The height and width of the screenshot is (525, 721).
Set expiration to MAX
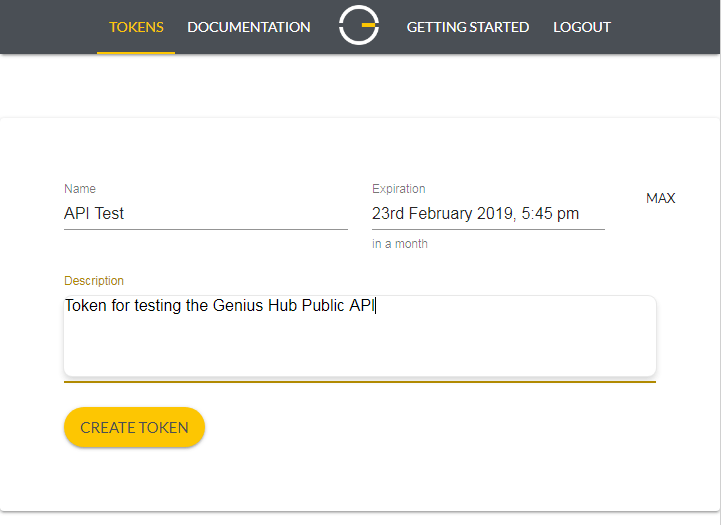pos(660,198)
